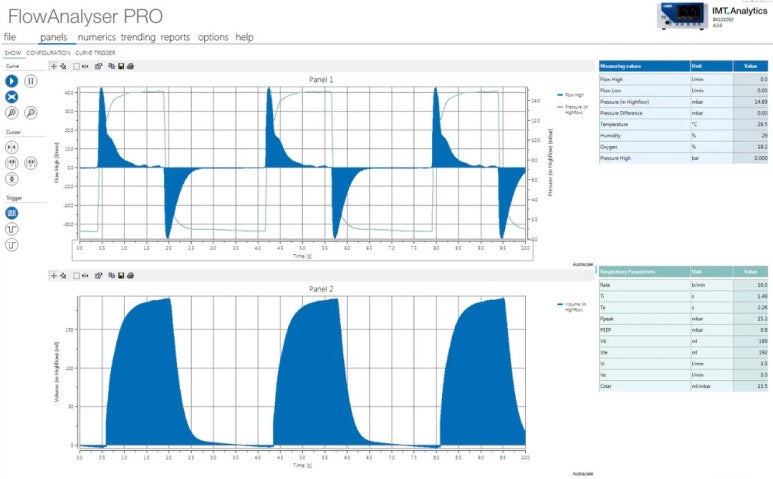Click the Respiratory Parameters table header
This screenshot has height=479, width=773.
click(x=683, y=272)
